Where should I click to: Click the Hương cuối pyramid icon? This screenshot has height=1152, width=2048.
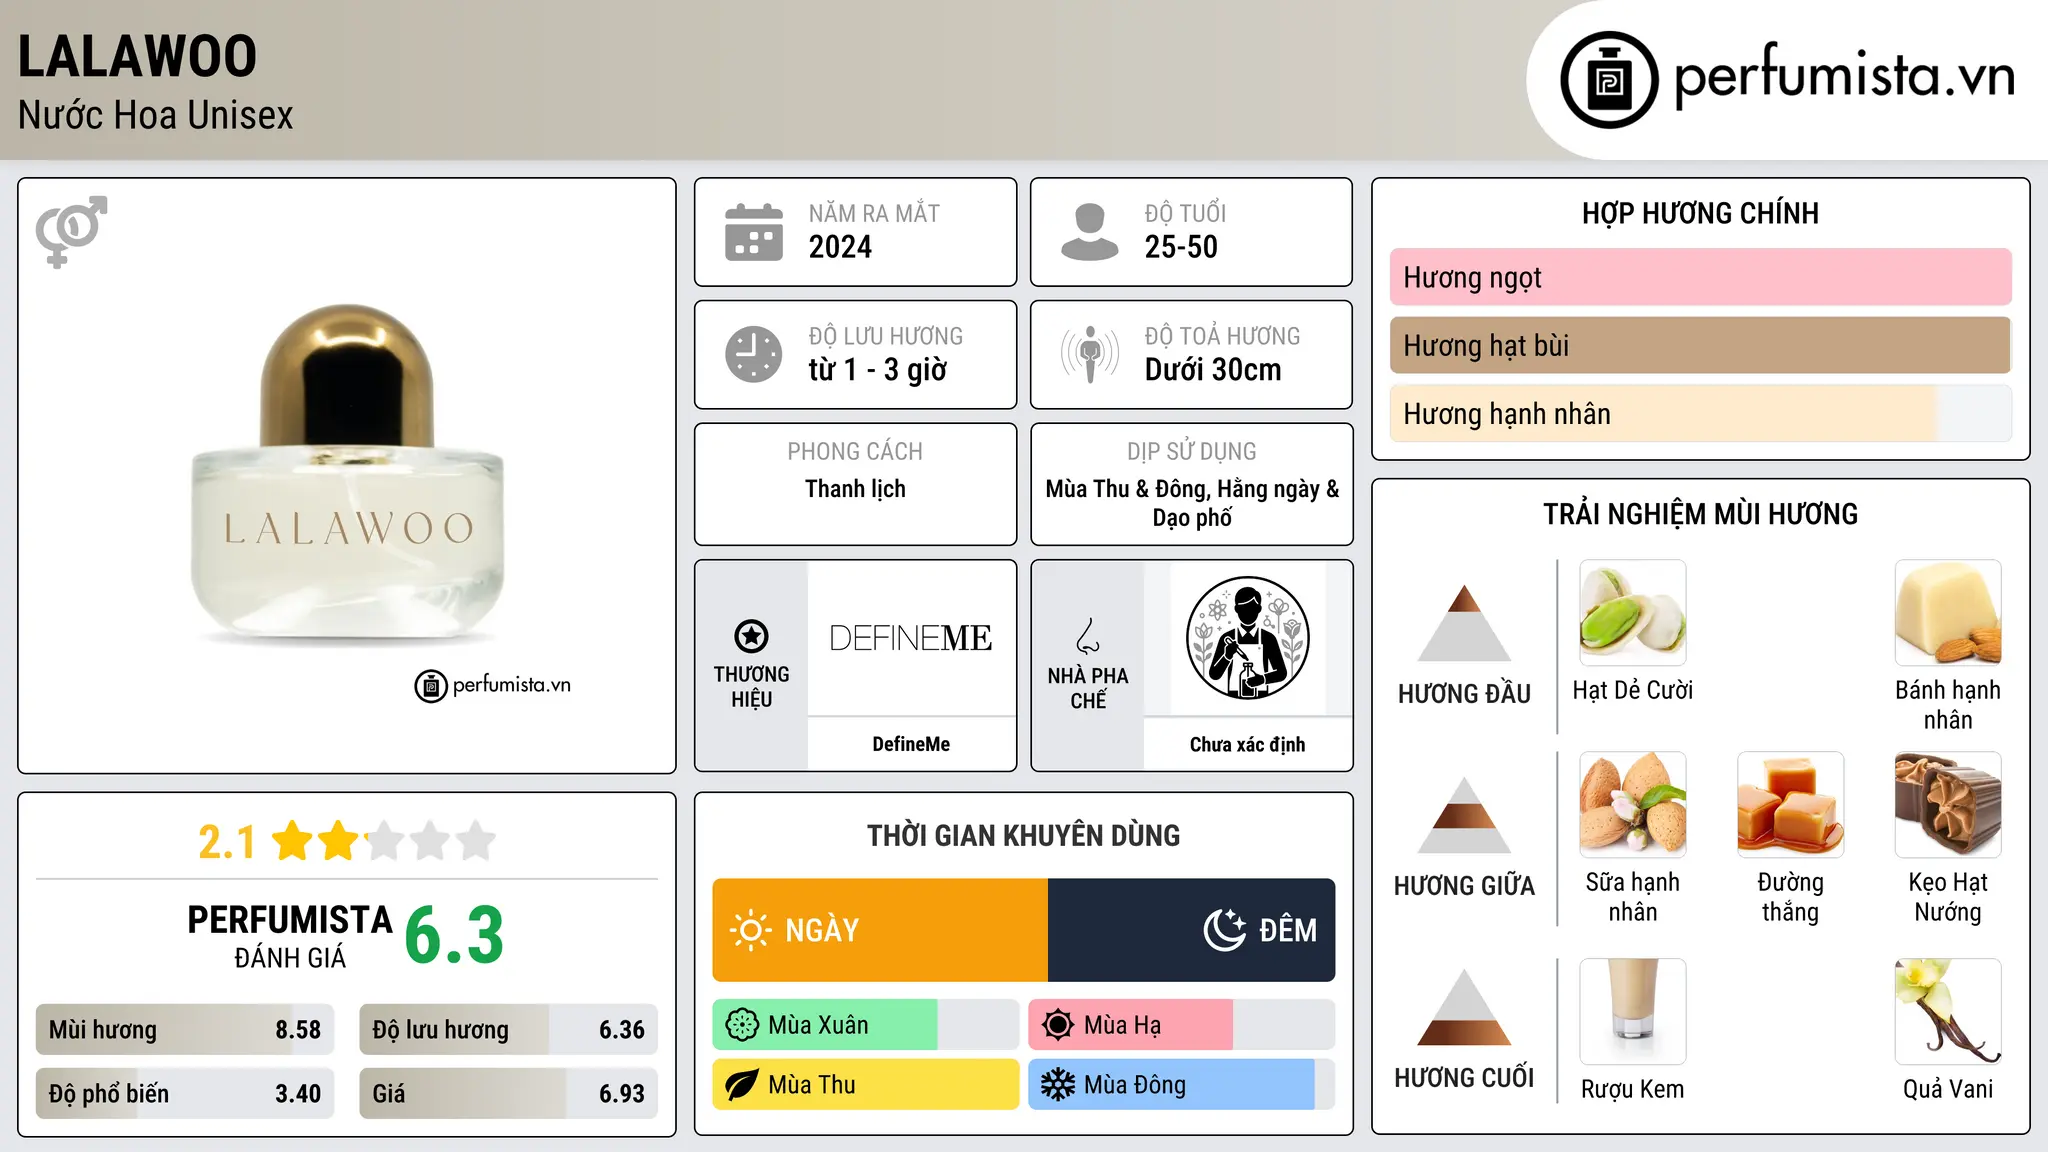pyautogui.click(x=1464, y=1007)
